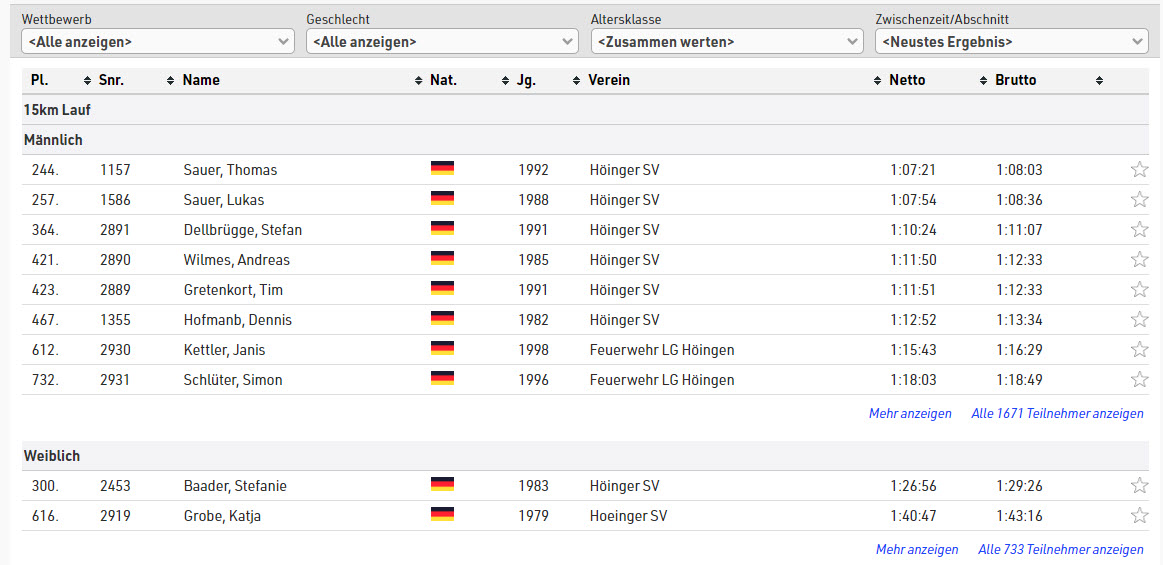Screen dimensions: 1163x565
Task: Sort results by Name column header
Action: click(201, 80)
